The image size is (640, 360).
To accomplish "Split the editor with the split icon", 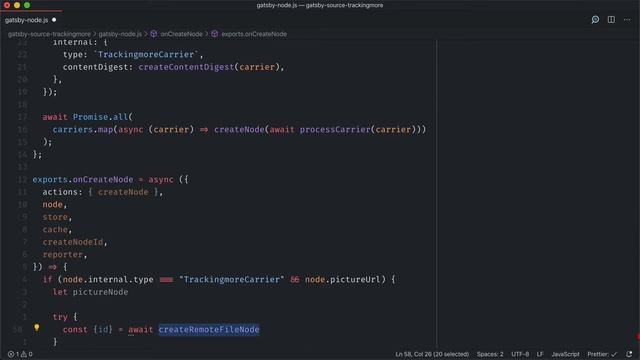I will (611, 20).
